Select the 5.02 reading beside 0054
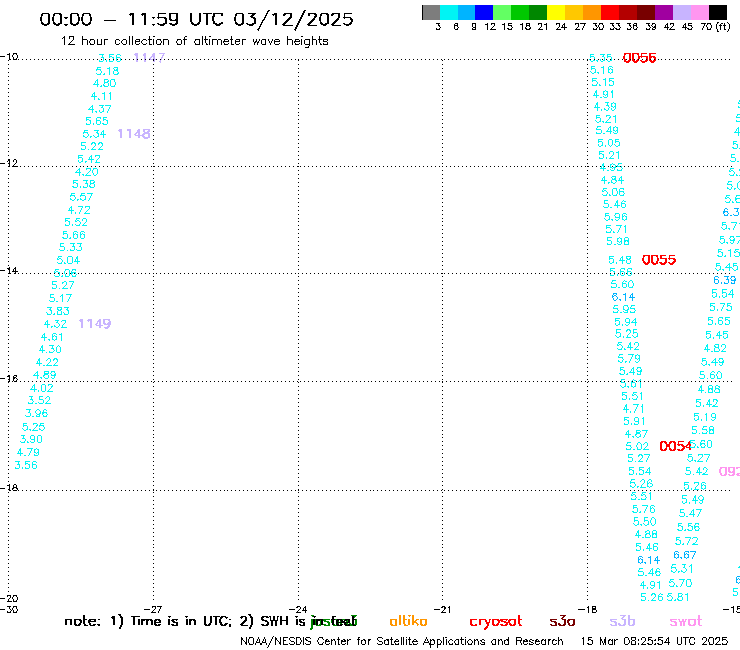 pyautogui.click(x=637, y=447)
